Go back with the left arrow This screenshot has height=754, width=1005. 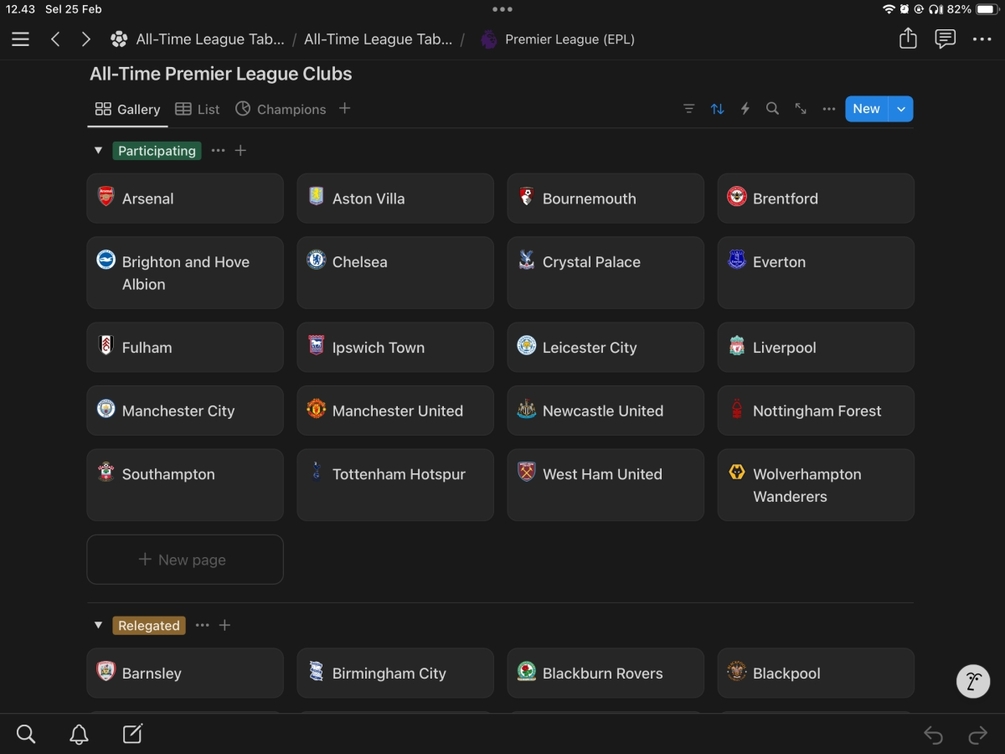point(56,39)
